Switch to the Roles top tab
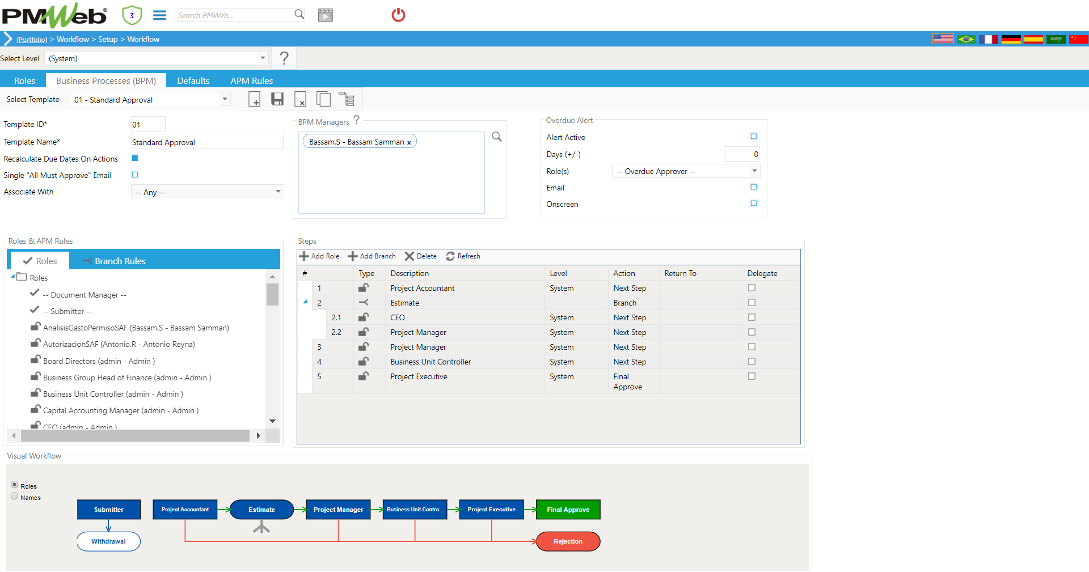This screenshot has height=572, width=1089. (24, 81)
